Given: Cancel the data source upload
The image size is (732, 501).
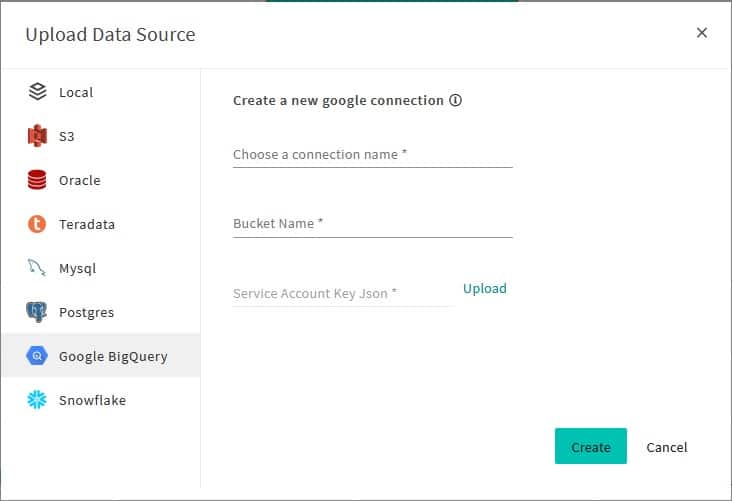Looking at the screenshot, I should (x=667, y=447).
